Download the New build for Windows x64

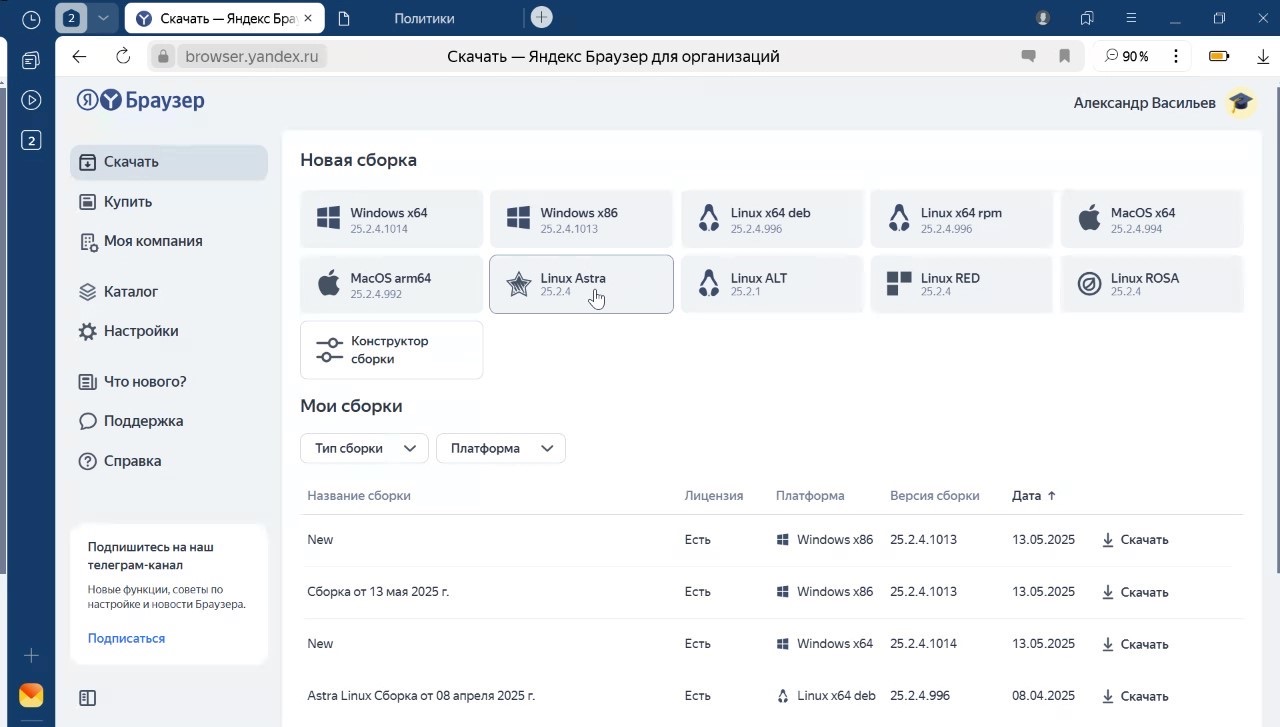tap(1135, 644)
